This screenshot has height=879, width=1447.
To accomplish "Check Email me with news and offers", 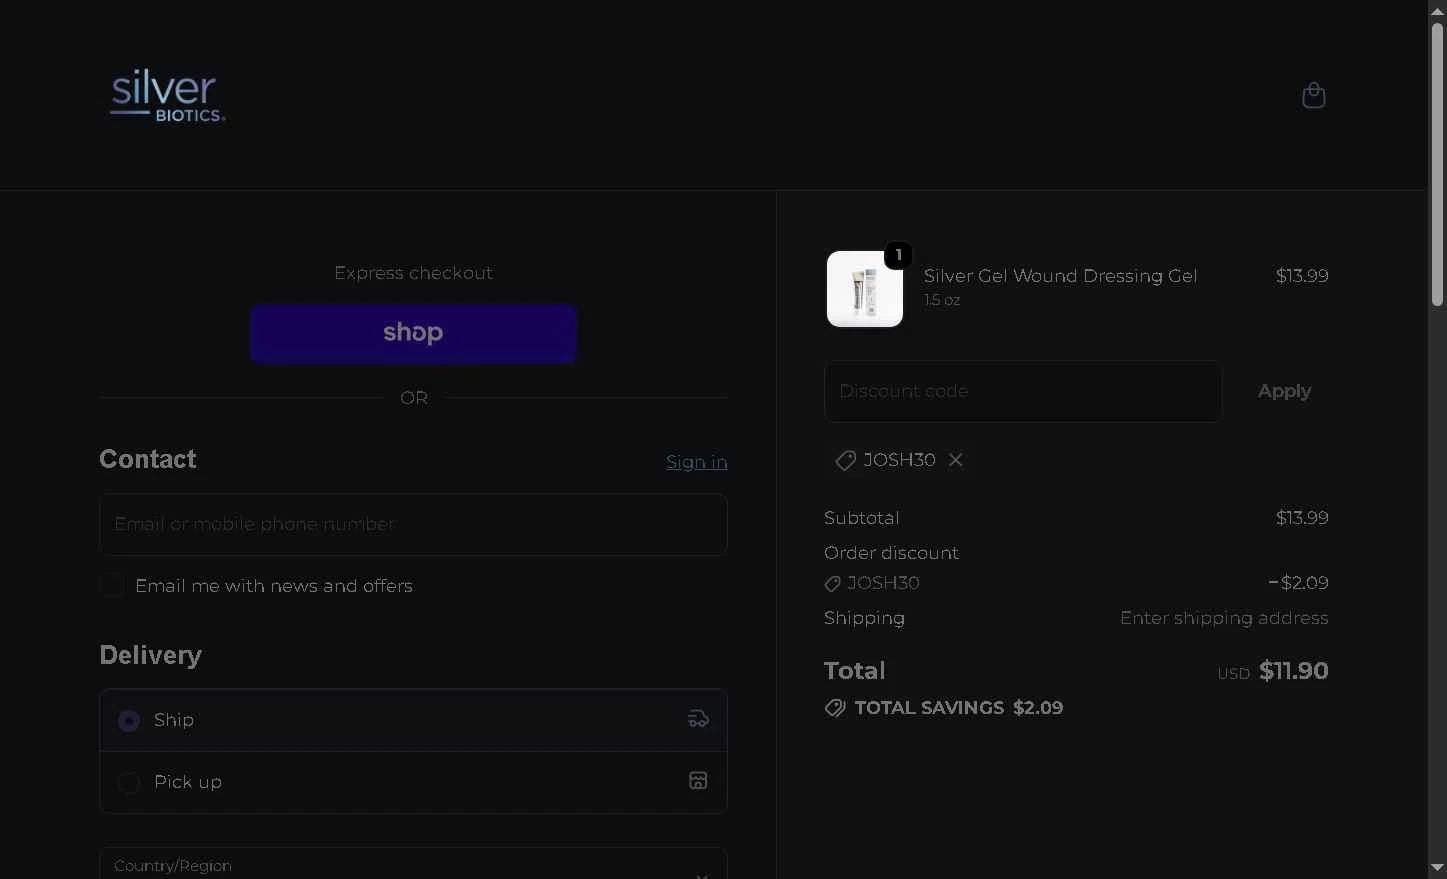I will coord(112,585).
